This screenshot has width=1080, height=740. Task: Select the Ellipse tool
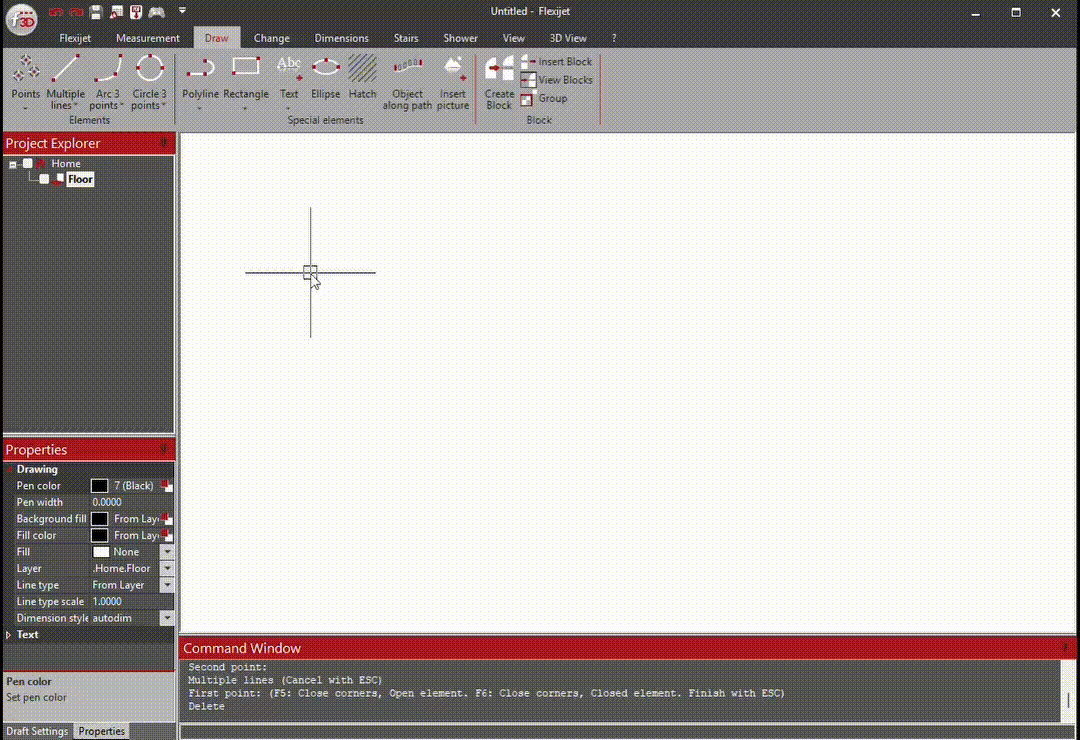(326, 77)
